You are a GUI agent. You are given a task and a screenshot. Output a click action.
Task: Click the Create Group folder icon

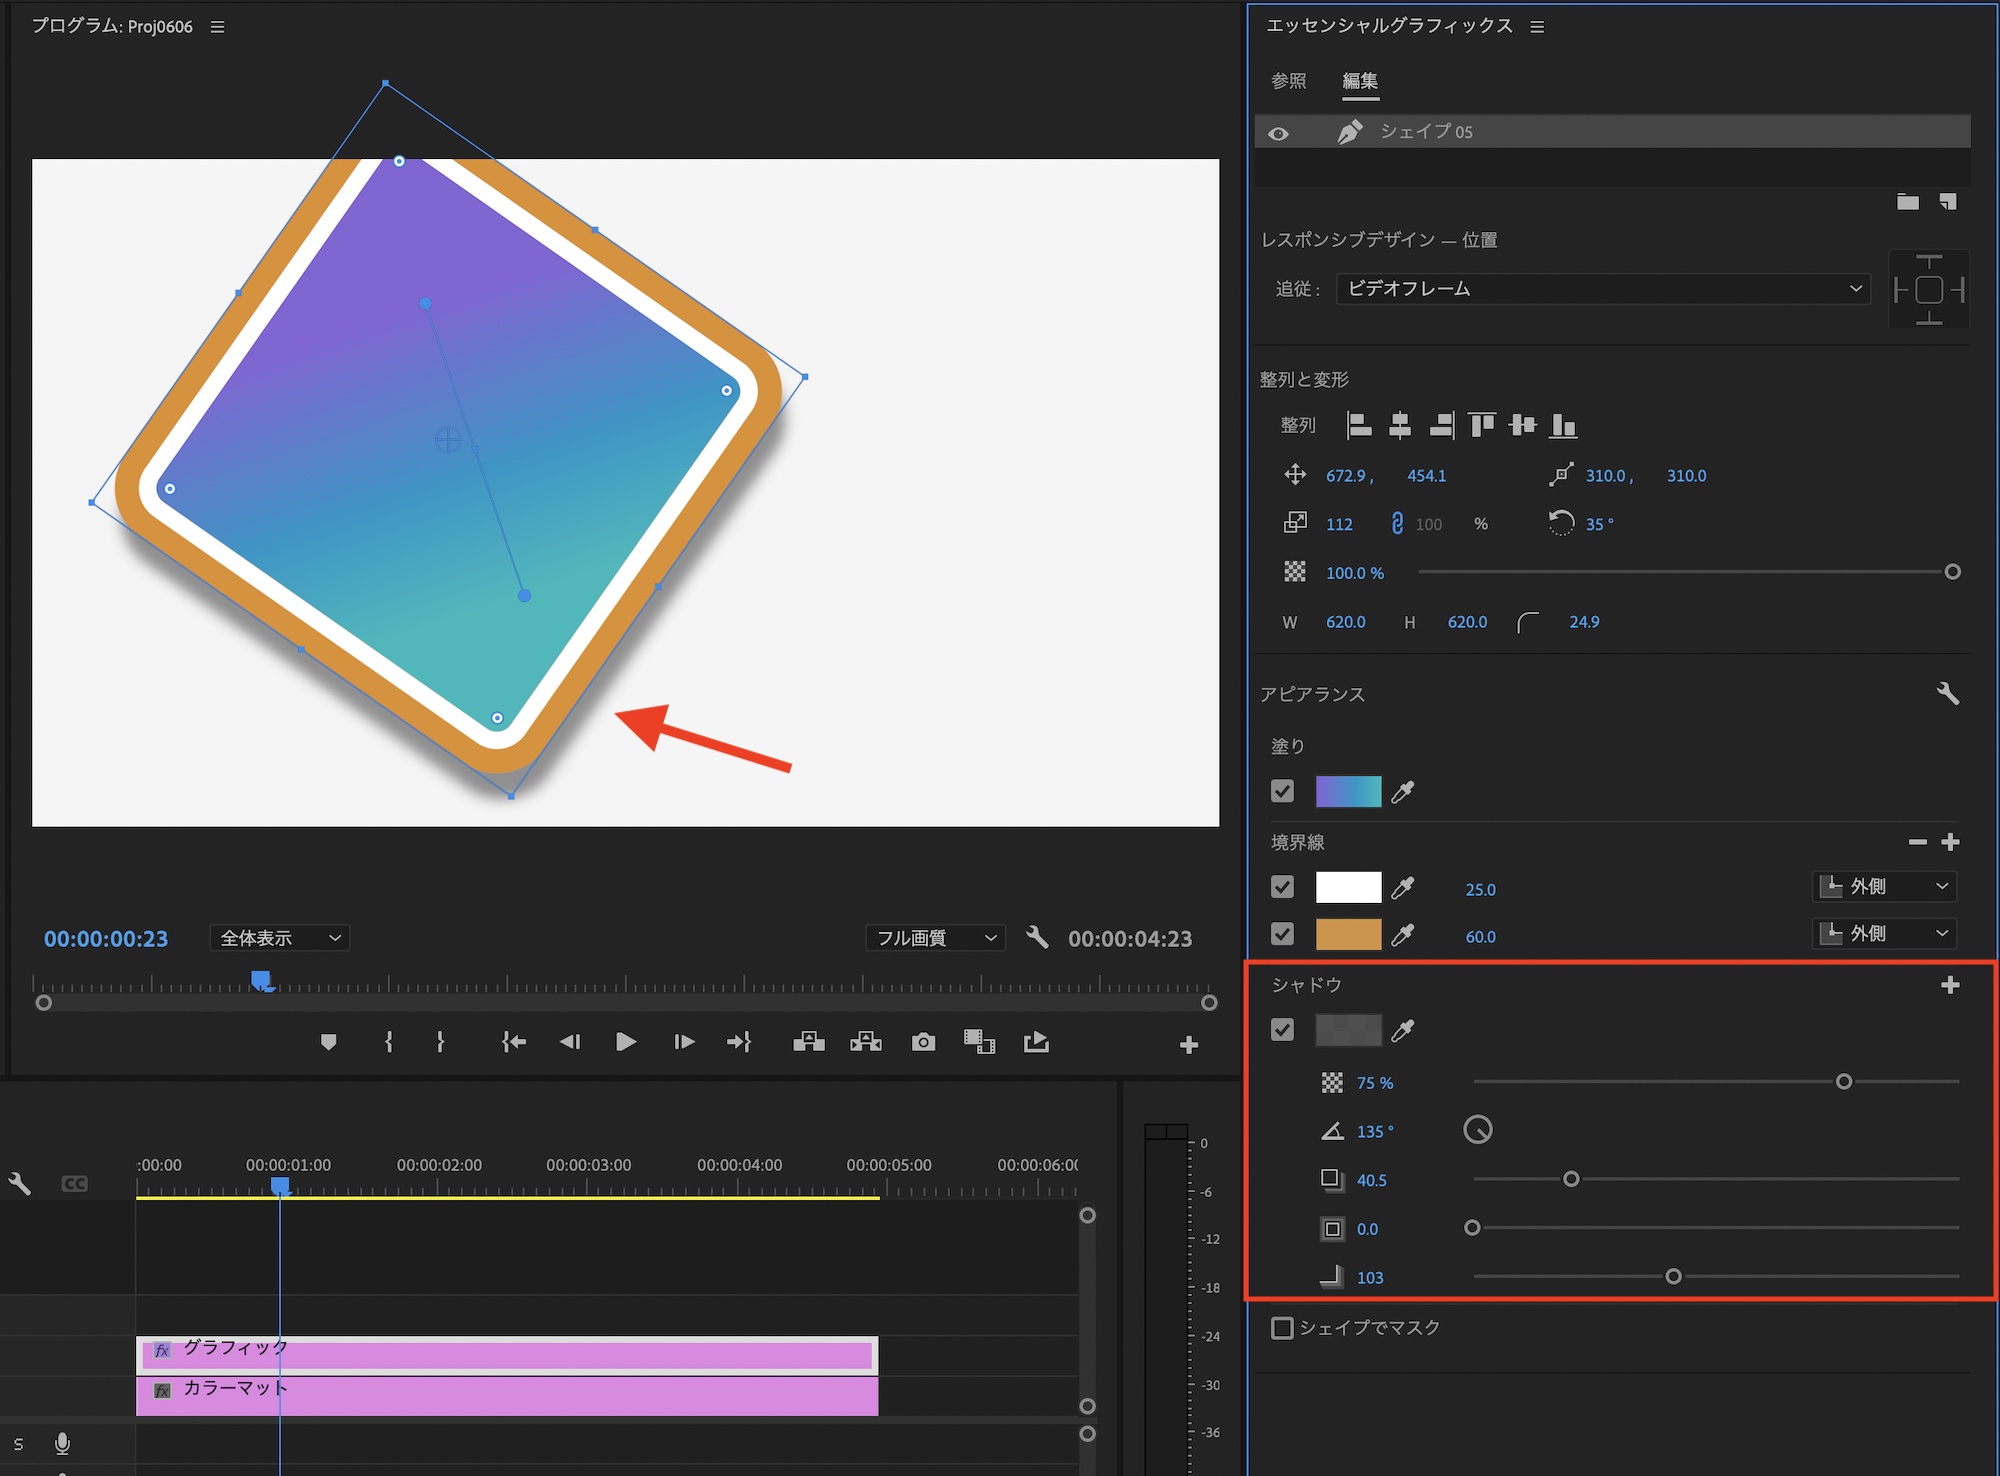click(1907, 202)
